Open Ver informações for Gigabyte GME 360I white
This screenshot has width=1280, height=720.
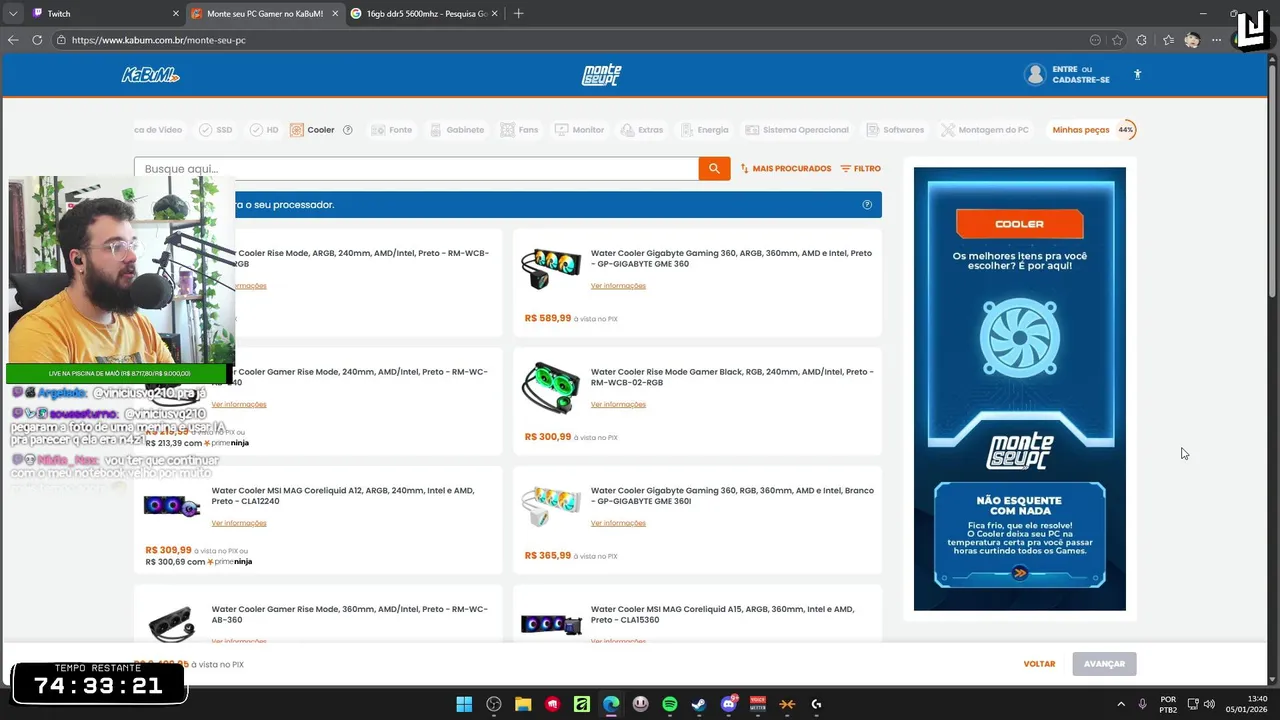pos(618,523)
